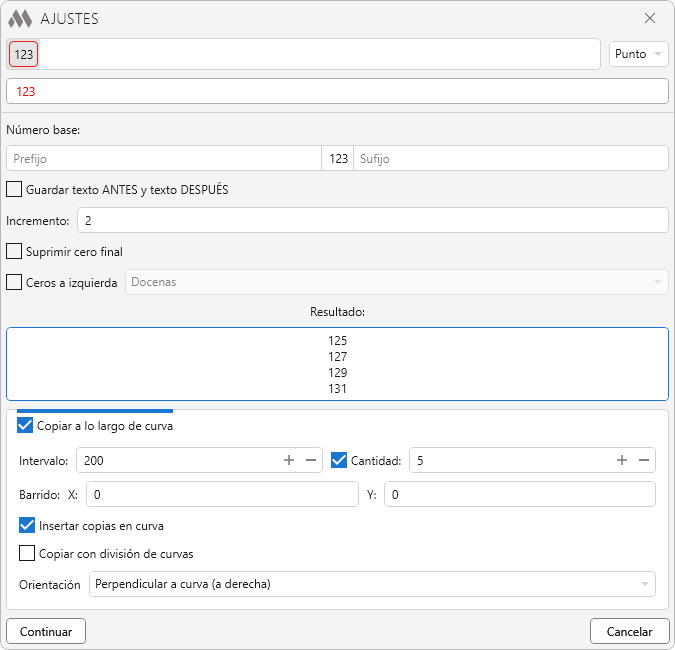Click the minus icon for Intervalo

click(311, 461)
